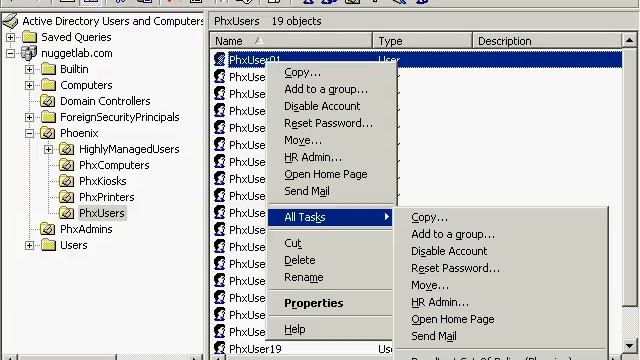This screenshot has height=360, width=640.
Task: Choose Open Home Page in All Tasks submenu
Action: click(x=453, y=319)
